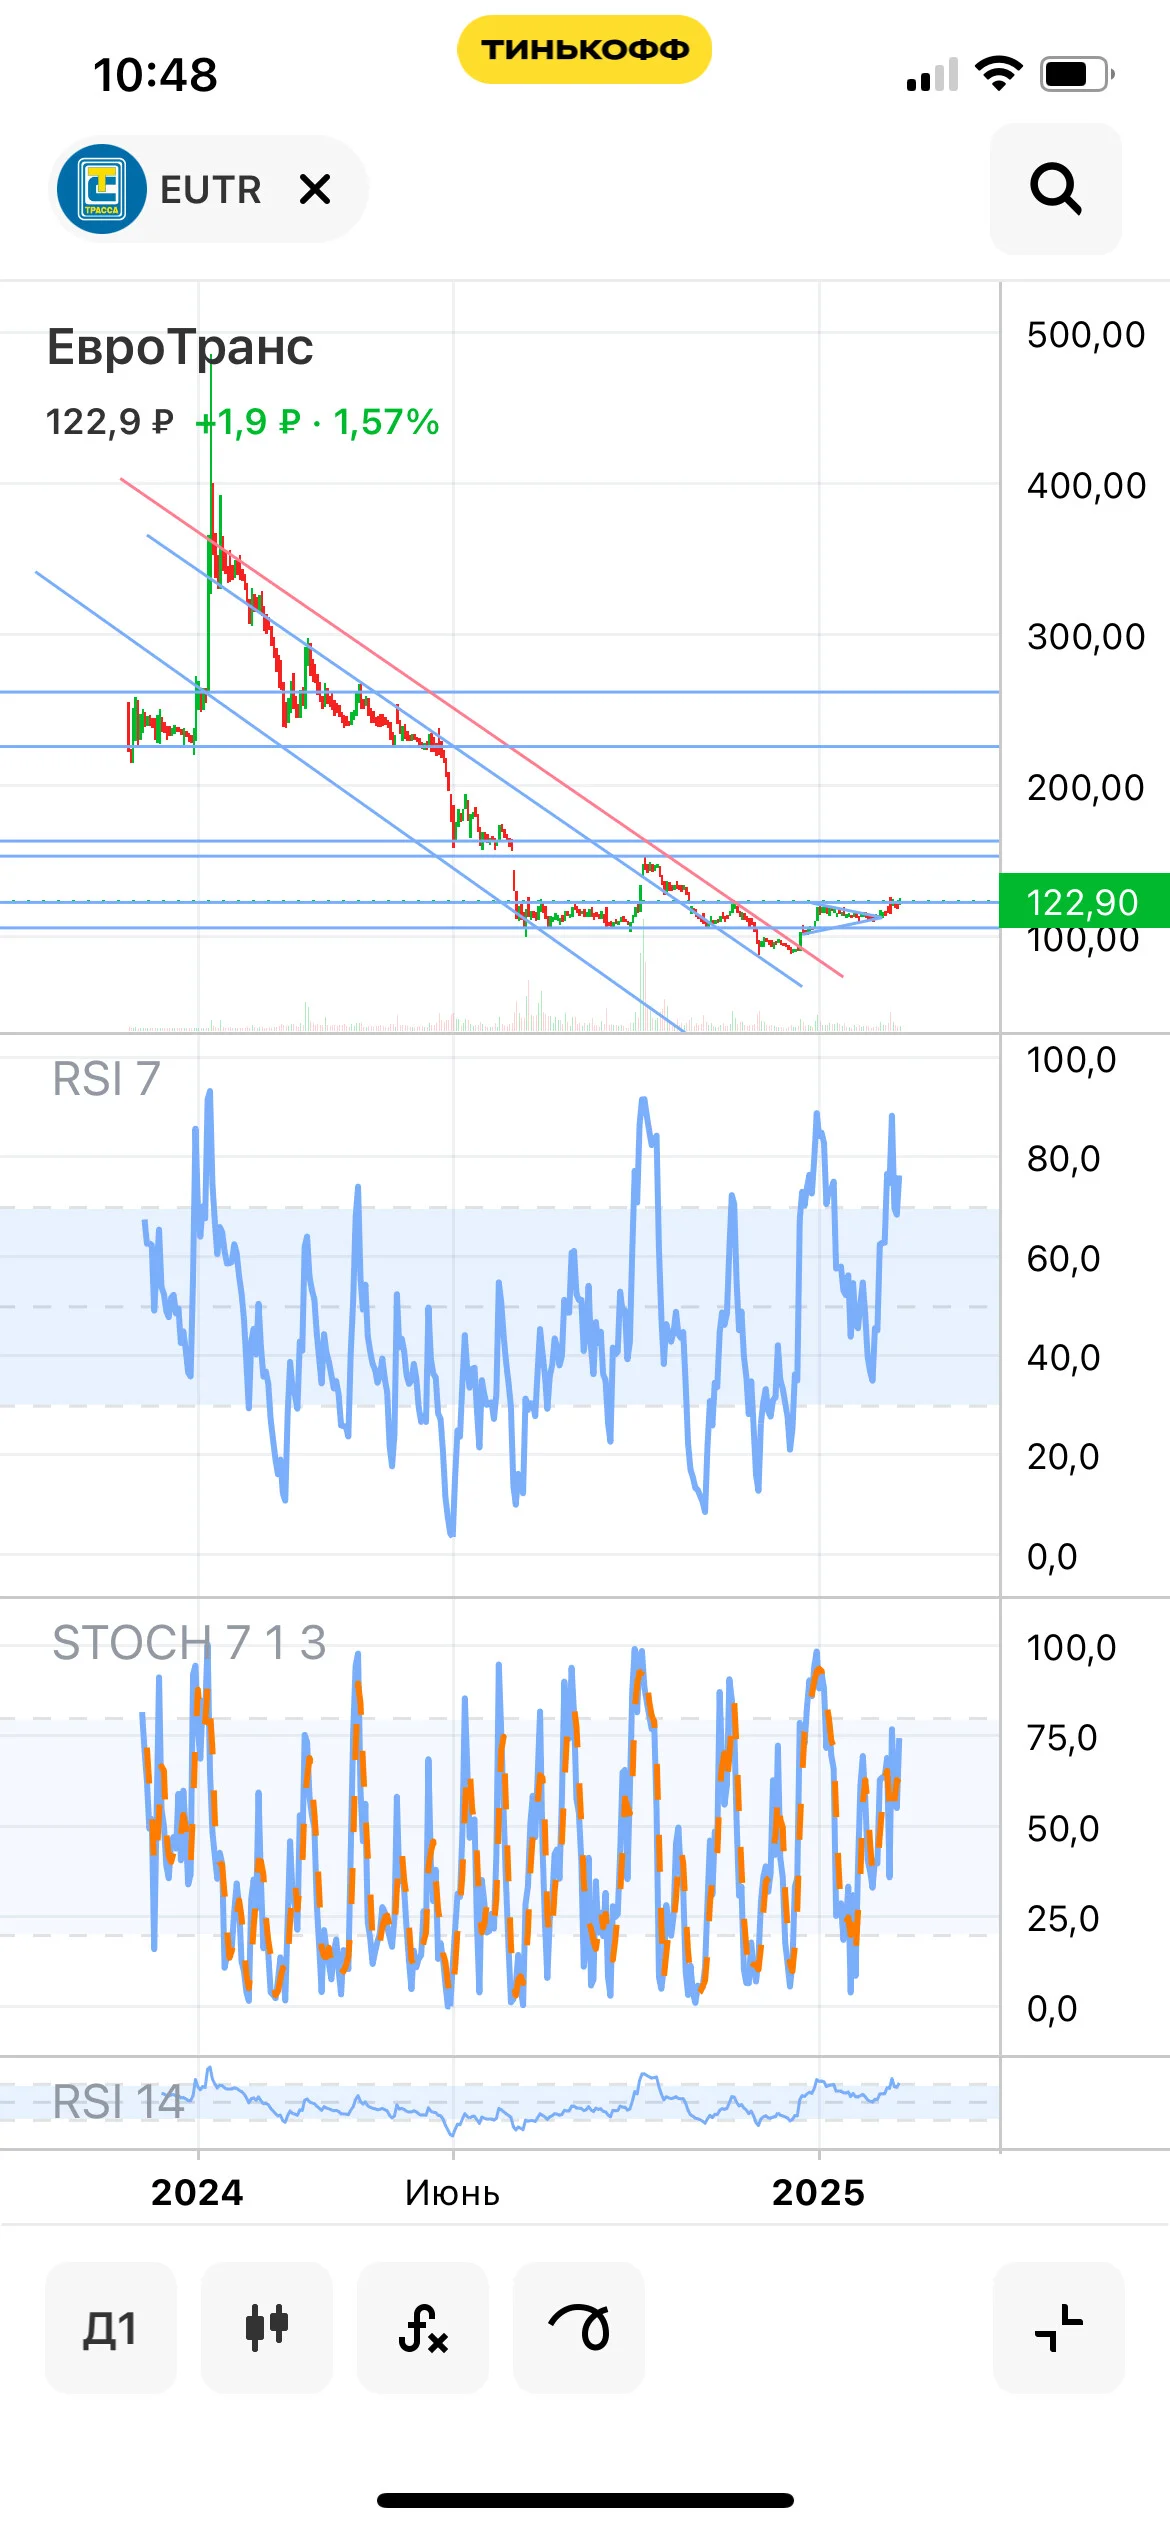The height and width of the screenshot is (2532, 1170).
Task: Tap the +1,9 ₽ · 1,57% change text
Action: (317, 422)
